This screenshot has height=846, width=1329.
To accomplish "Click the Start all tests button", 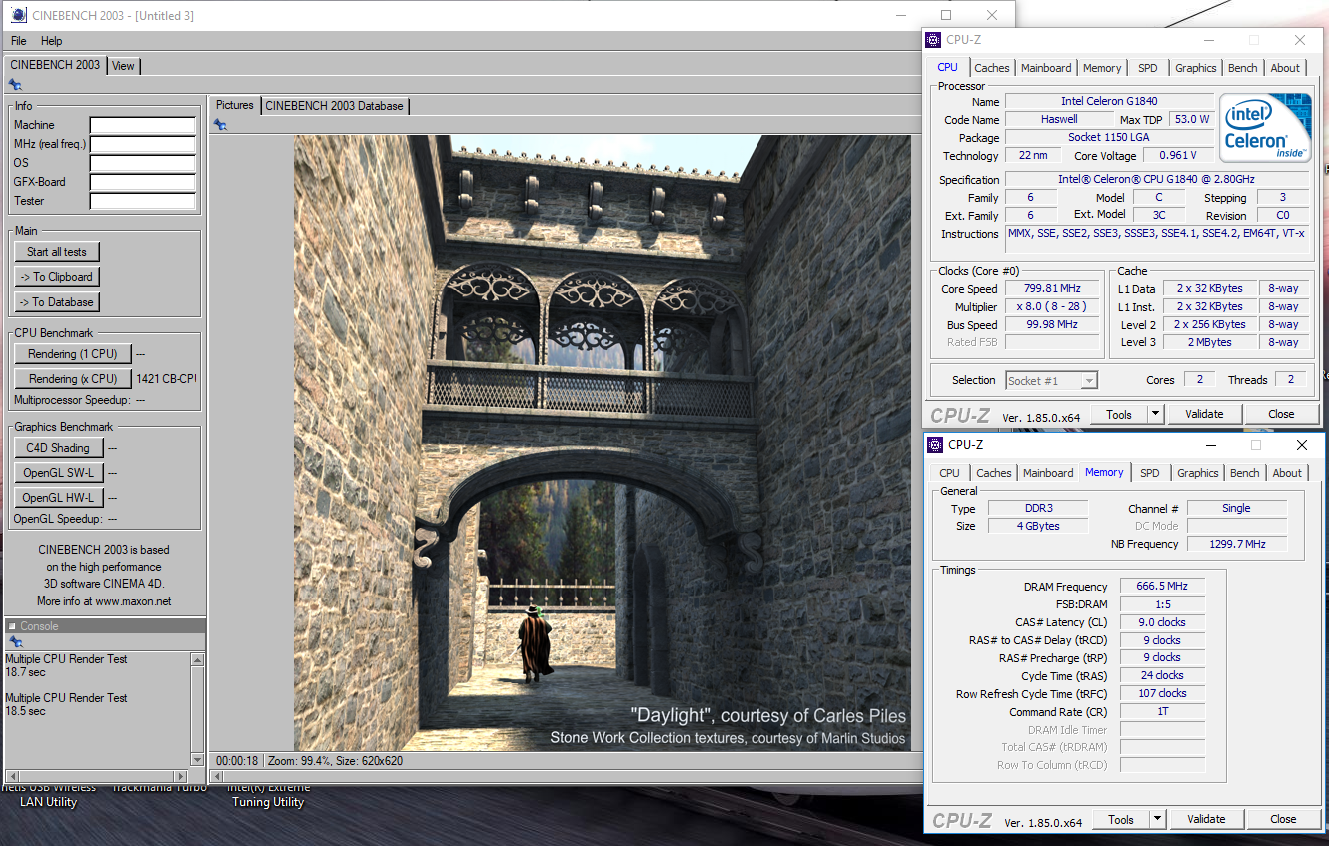I will click(57, 252).
